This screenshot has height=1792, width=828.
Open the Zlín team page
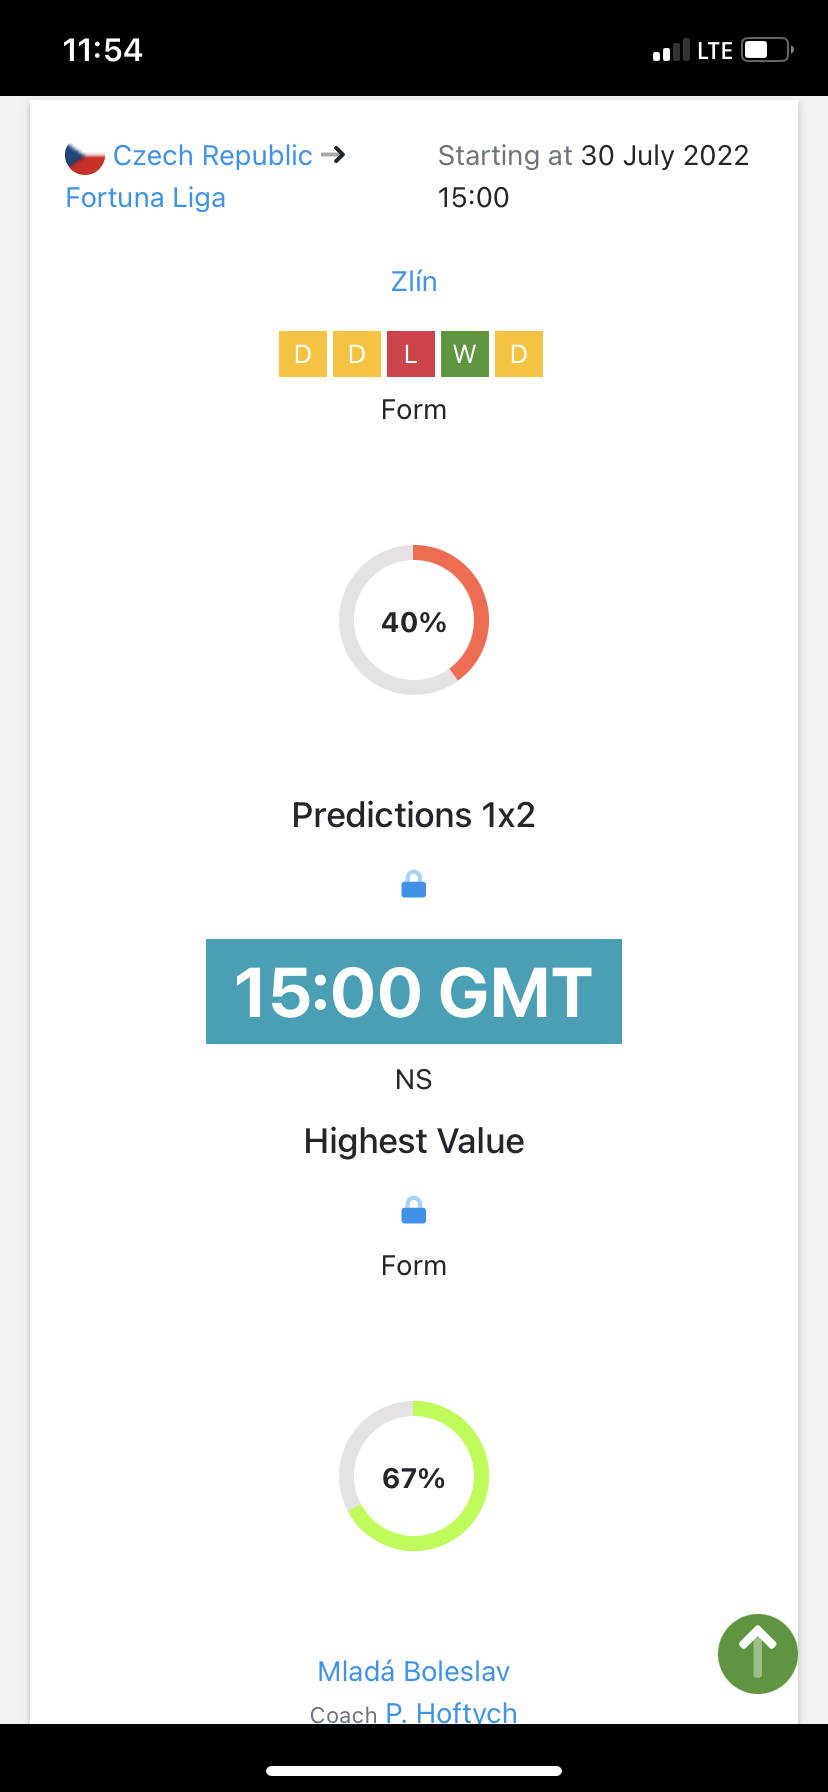point(414,282)
